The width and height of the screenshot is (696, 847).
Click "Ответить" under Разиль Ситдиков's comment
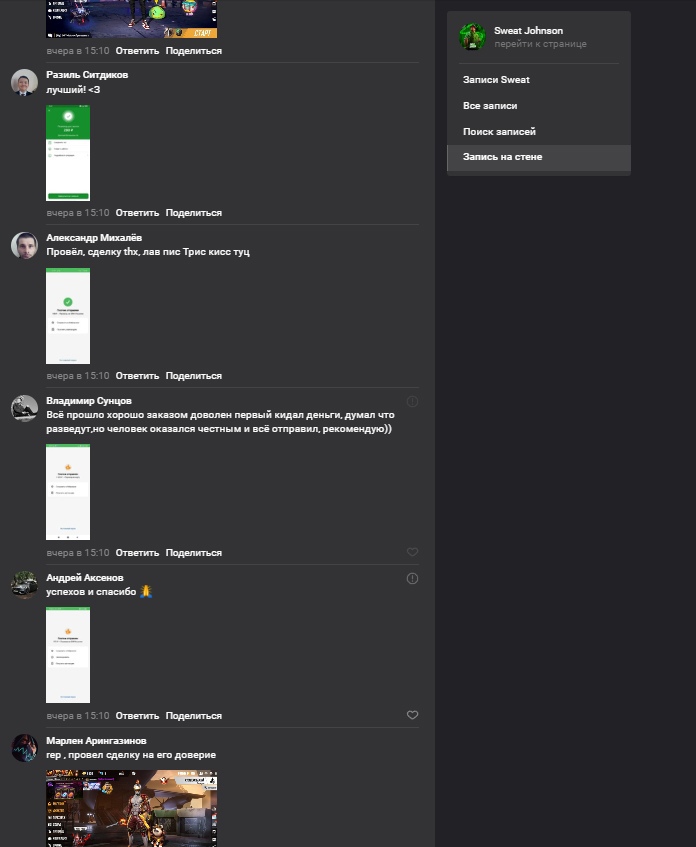[137, 213]
